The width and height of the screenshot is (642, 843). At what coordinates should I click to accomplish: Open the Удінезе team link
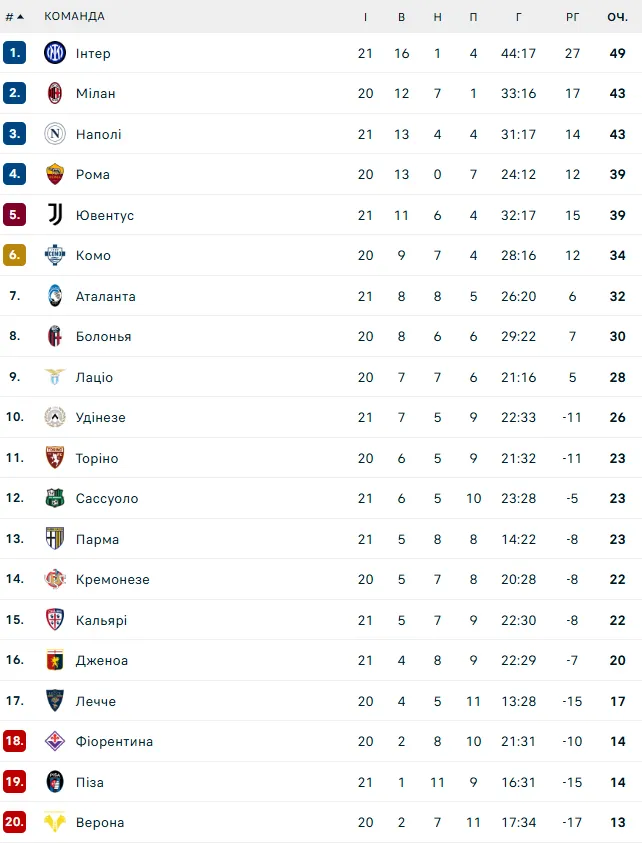pyautogui.click(x=100, y=418)
